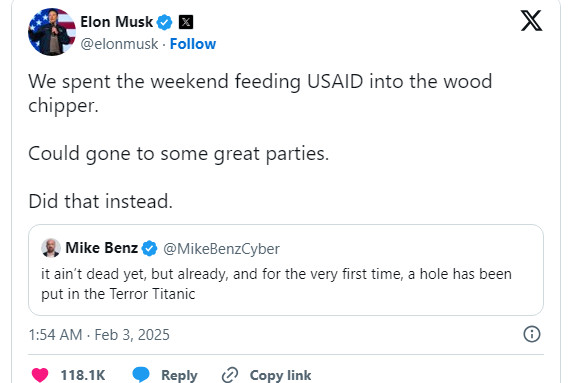This screenshot has width=574, height=383.
Task: Click the black X affiliation badge
Action: (186, 22)
